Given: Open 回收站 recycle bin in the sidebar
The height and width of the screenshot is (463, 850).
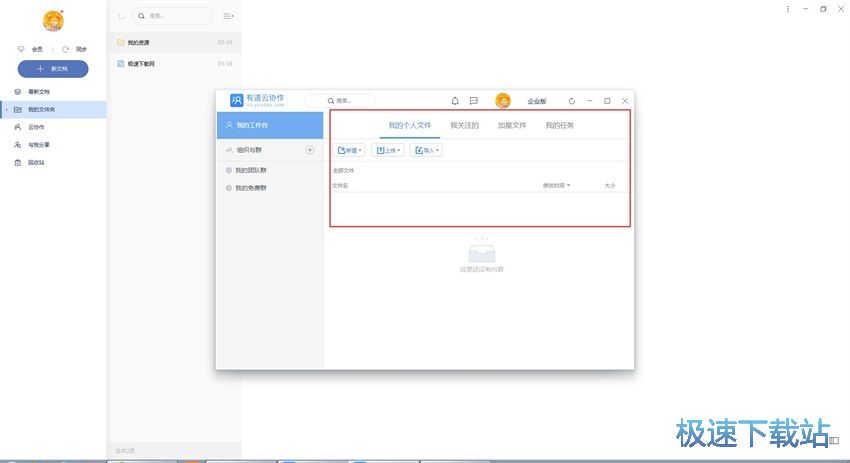Looking at the screenshot, I should [53, 163].
